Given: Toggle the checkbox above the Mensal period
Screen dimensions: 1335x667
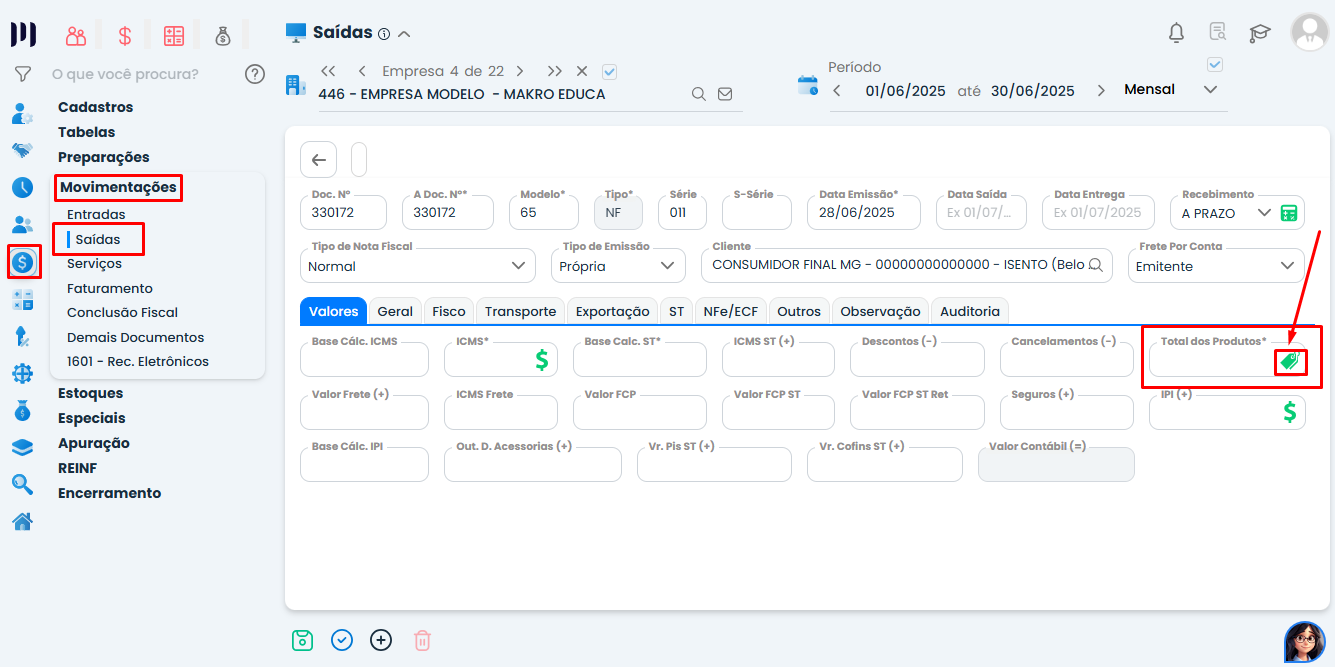Looking at the screenshot, I should point(1215,65).
